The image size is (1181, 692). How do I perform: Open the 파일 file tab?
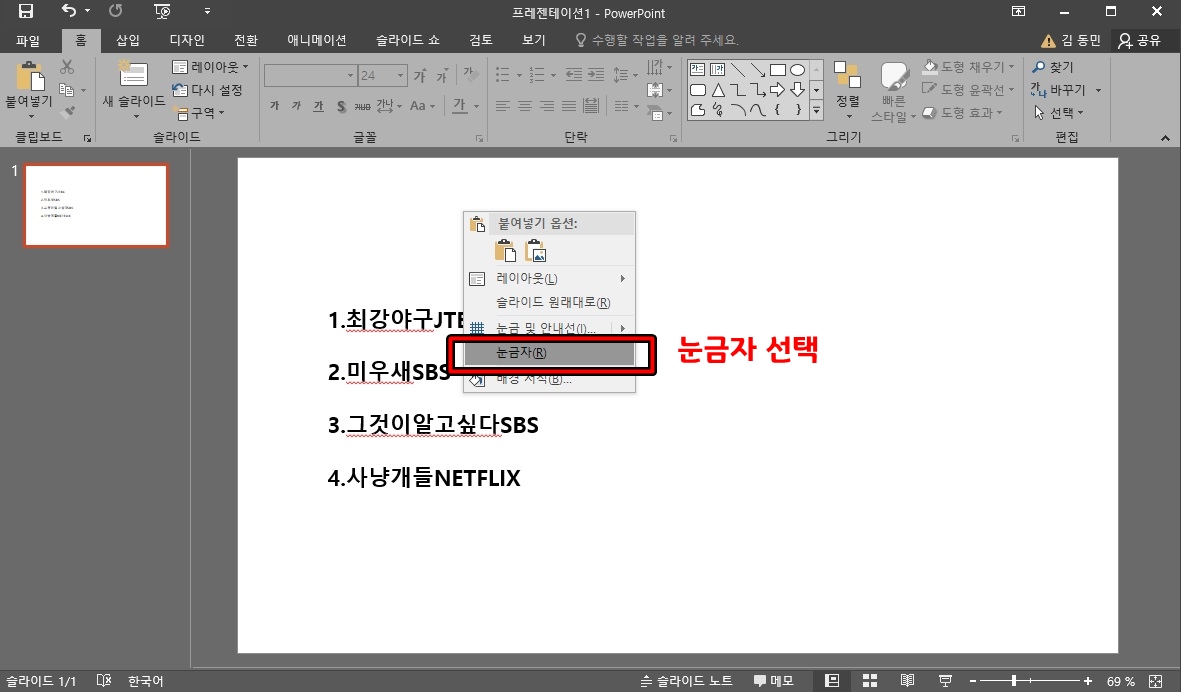coord(28,41)
